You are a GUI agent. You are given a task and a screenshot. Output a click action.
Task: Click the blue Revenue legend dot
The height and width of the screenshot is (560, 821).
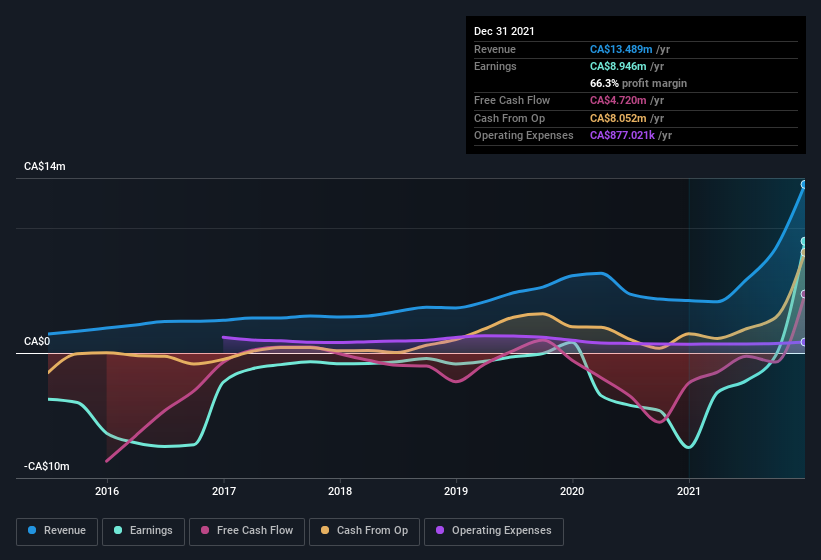click(x=33, y=531)
